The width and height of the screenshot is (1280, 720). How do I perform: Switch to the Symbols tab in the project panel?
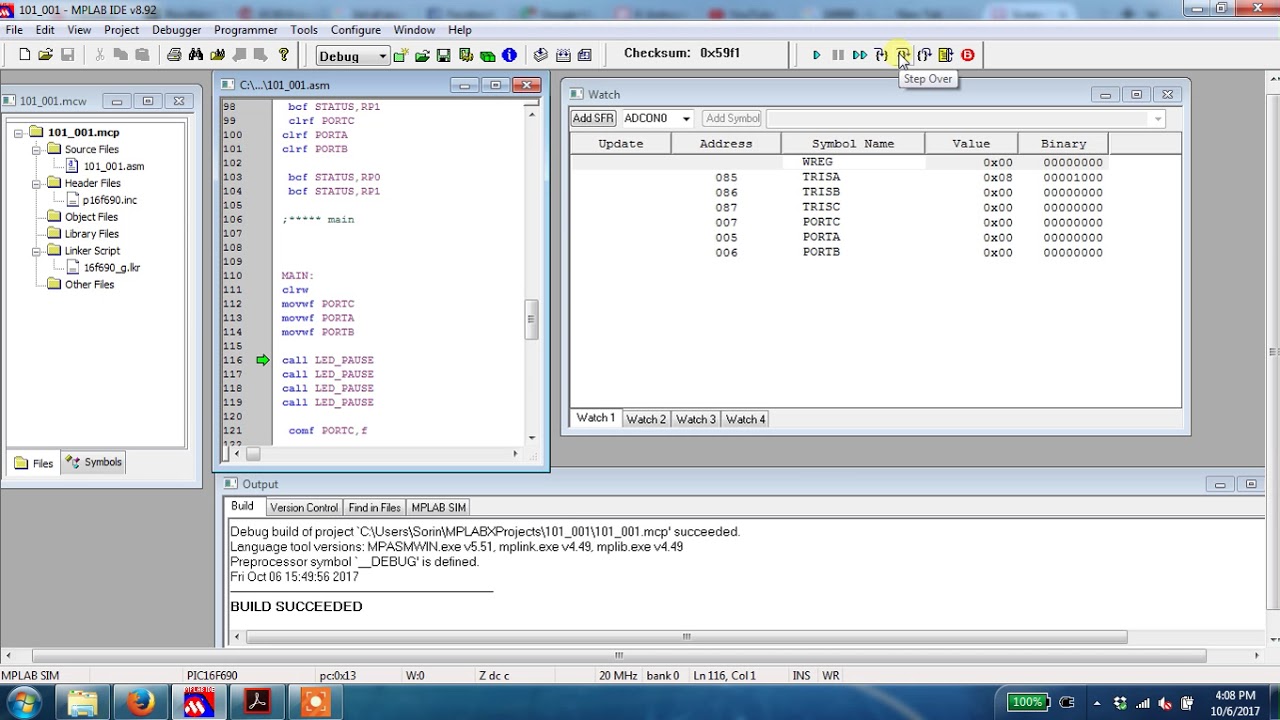95,462
